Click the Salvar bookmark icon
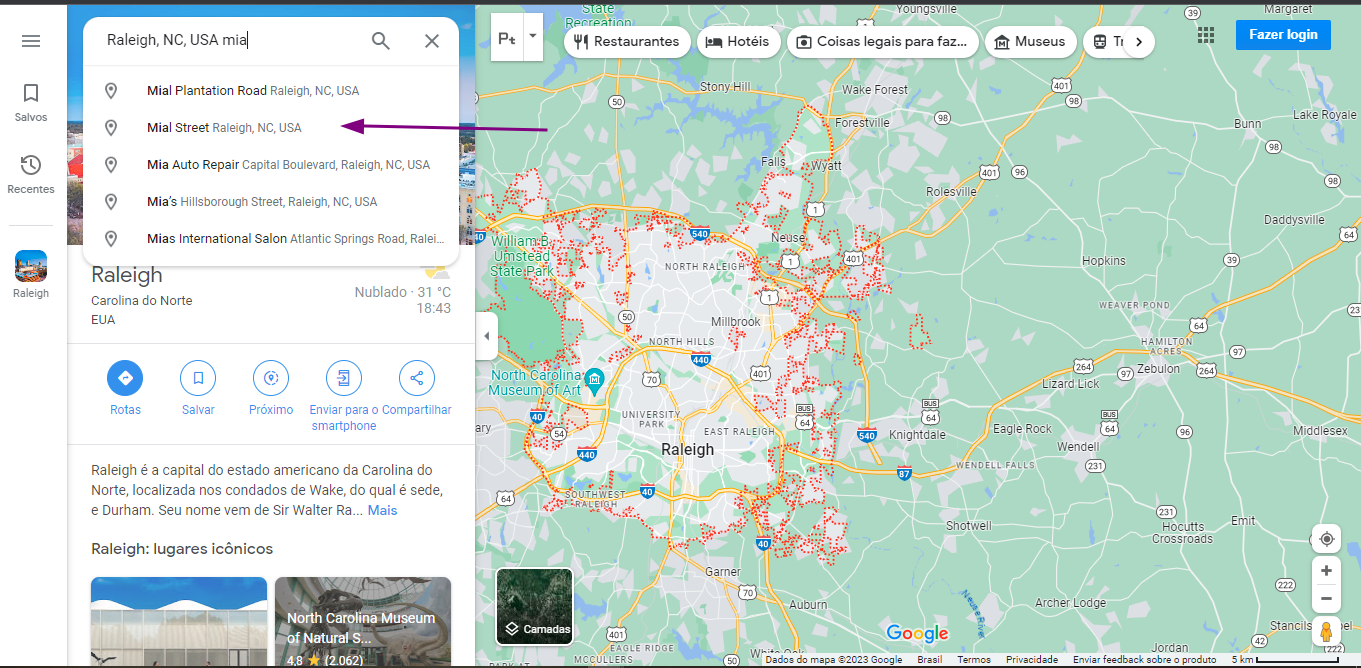This screenshot has height=668, width=1361. [x=198, y=378]
